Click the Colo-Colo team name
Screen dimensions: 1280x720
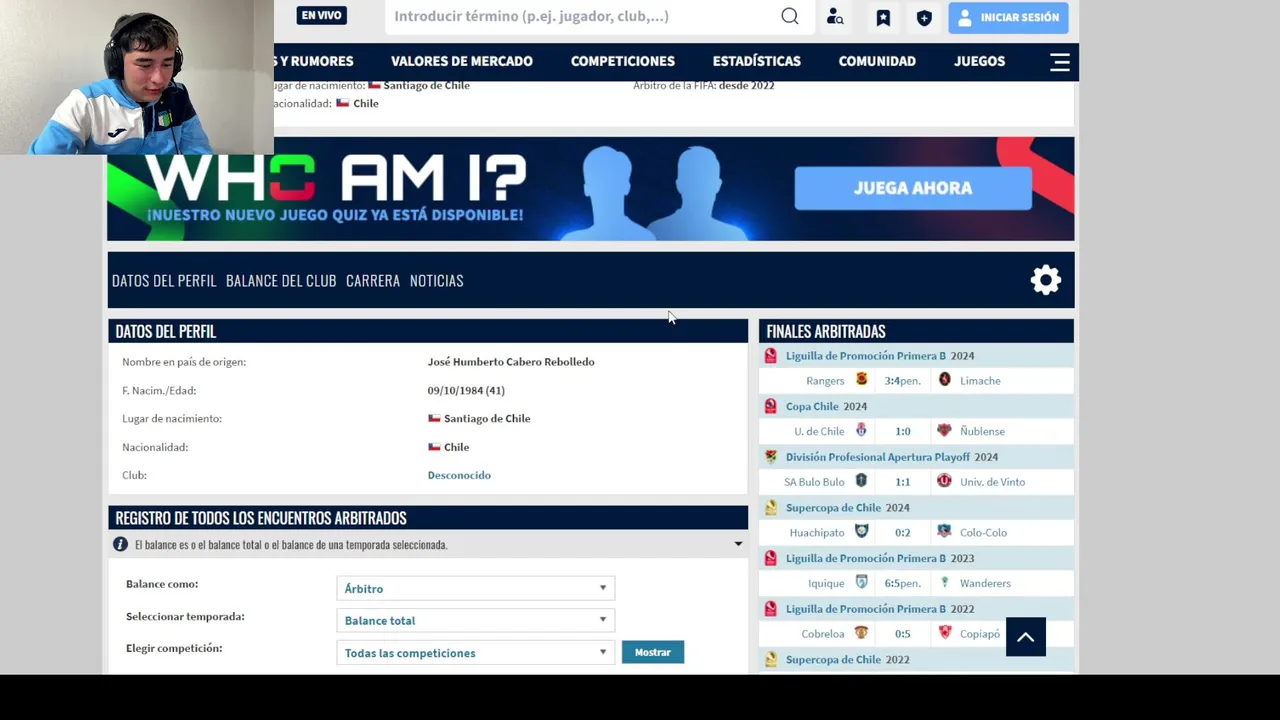983,532
